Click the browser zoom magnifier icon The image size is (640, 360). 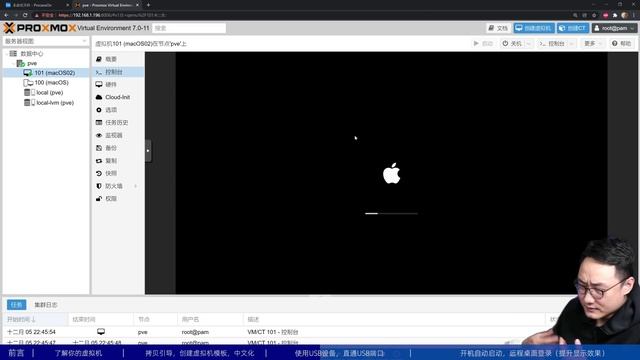576,15
